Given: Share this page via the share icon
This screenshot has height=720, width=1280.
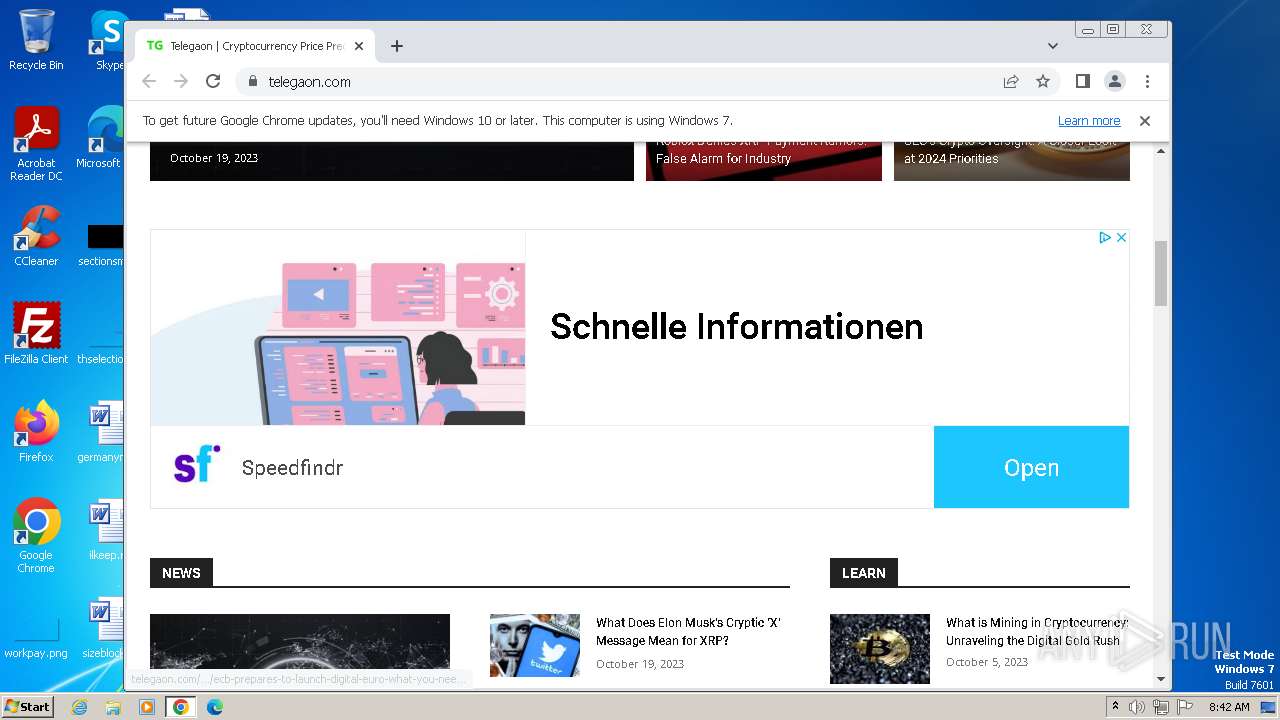Looking at the screenshot, I should 1011,81.
